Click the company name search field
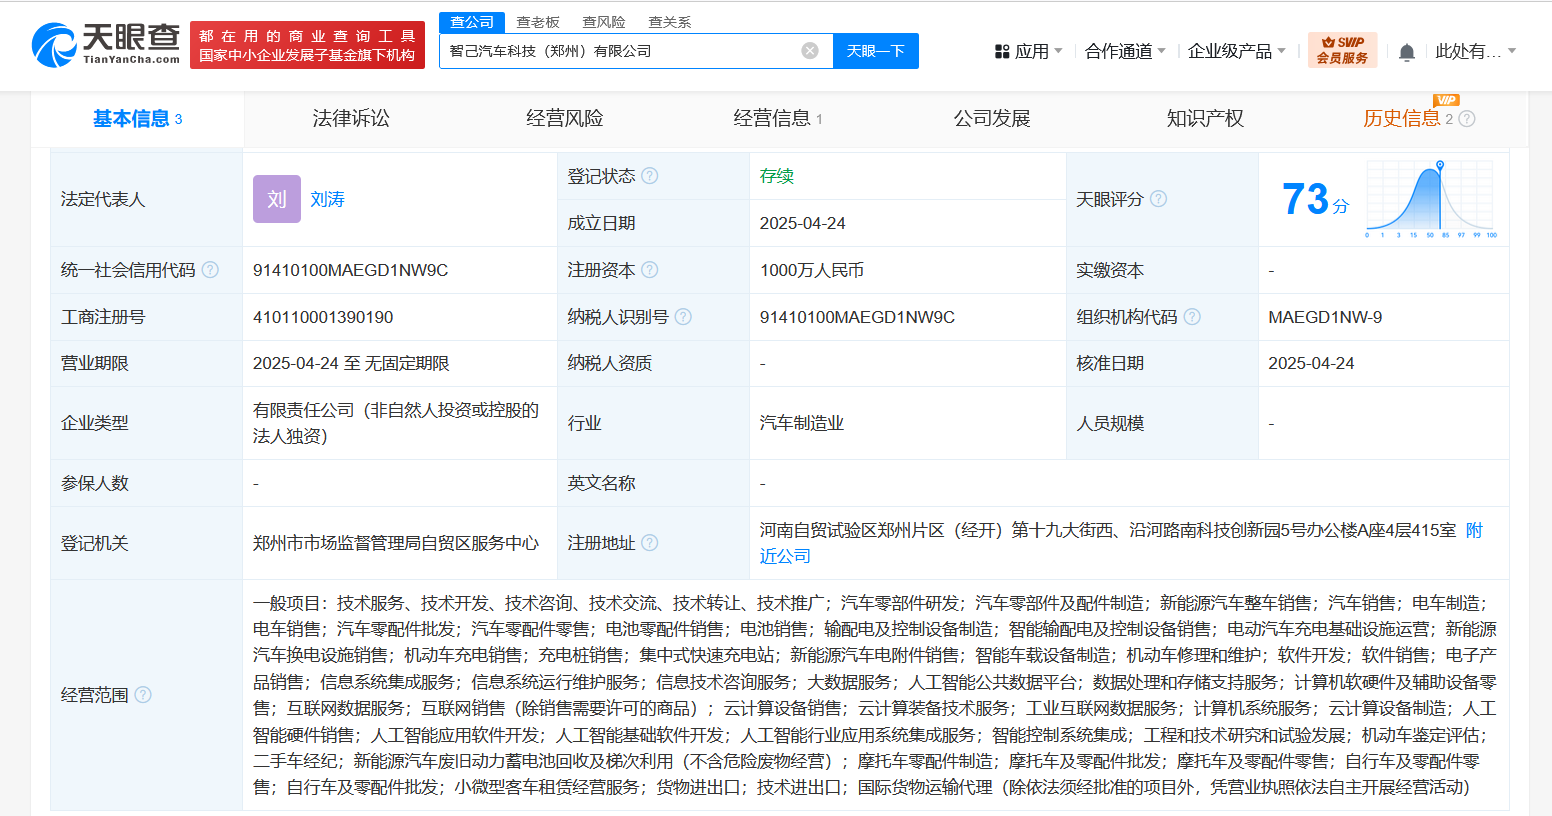 [620, 51]
